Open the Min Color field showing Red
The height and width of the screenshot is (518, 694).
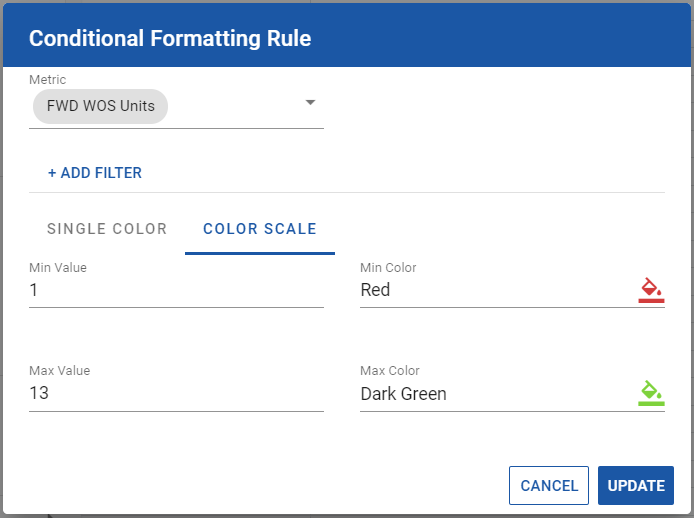point(498,290)
